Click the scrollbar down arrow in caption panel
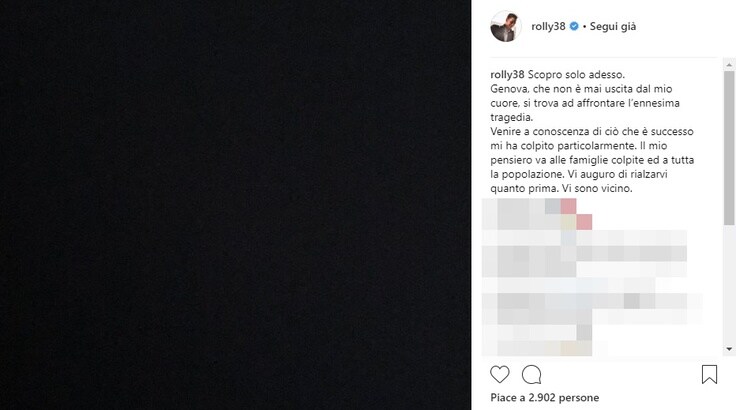Image resolution: width=736 pixels, height=410 pixels. 729,349
